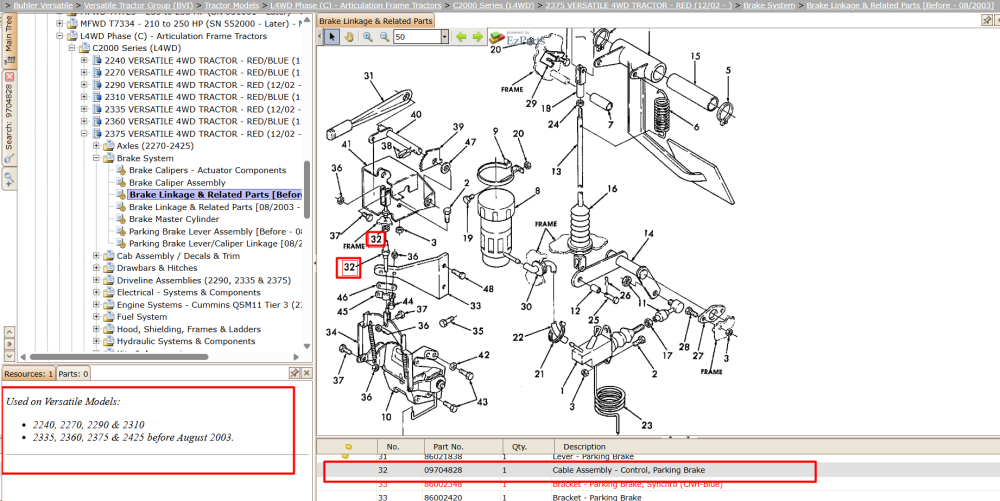Open Brake Caliper Assembly page
This screenshot has width=1000, height=501.
(177, 183)
